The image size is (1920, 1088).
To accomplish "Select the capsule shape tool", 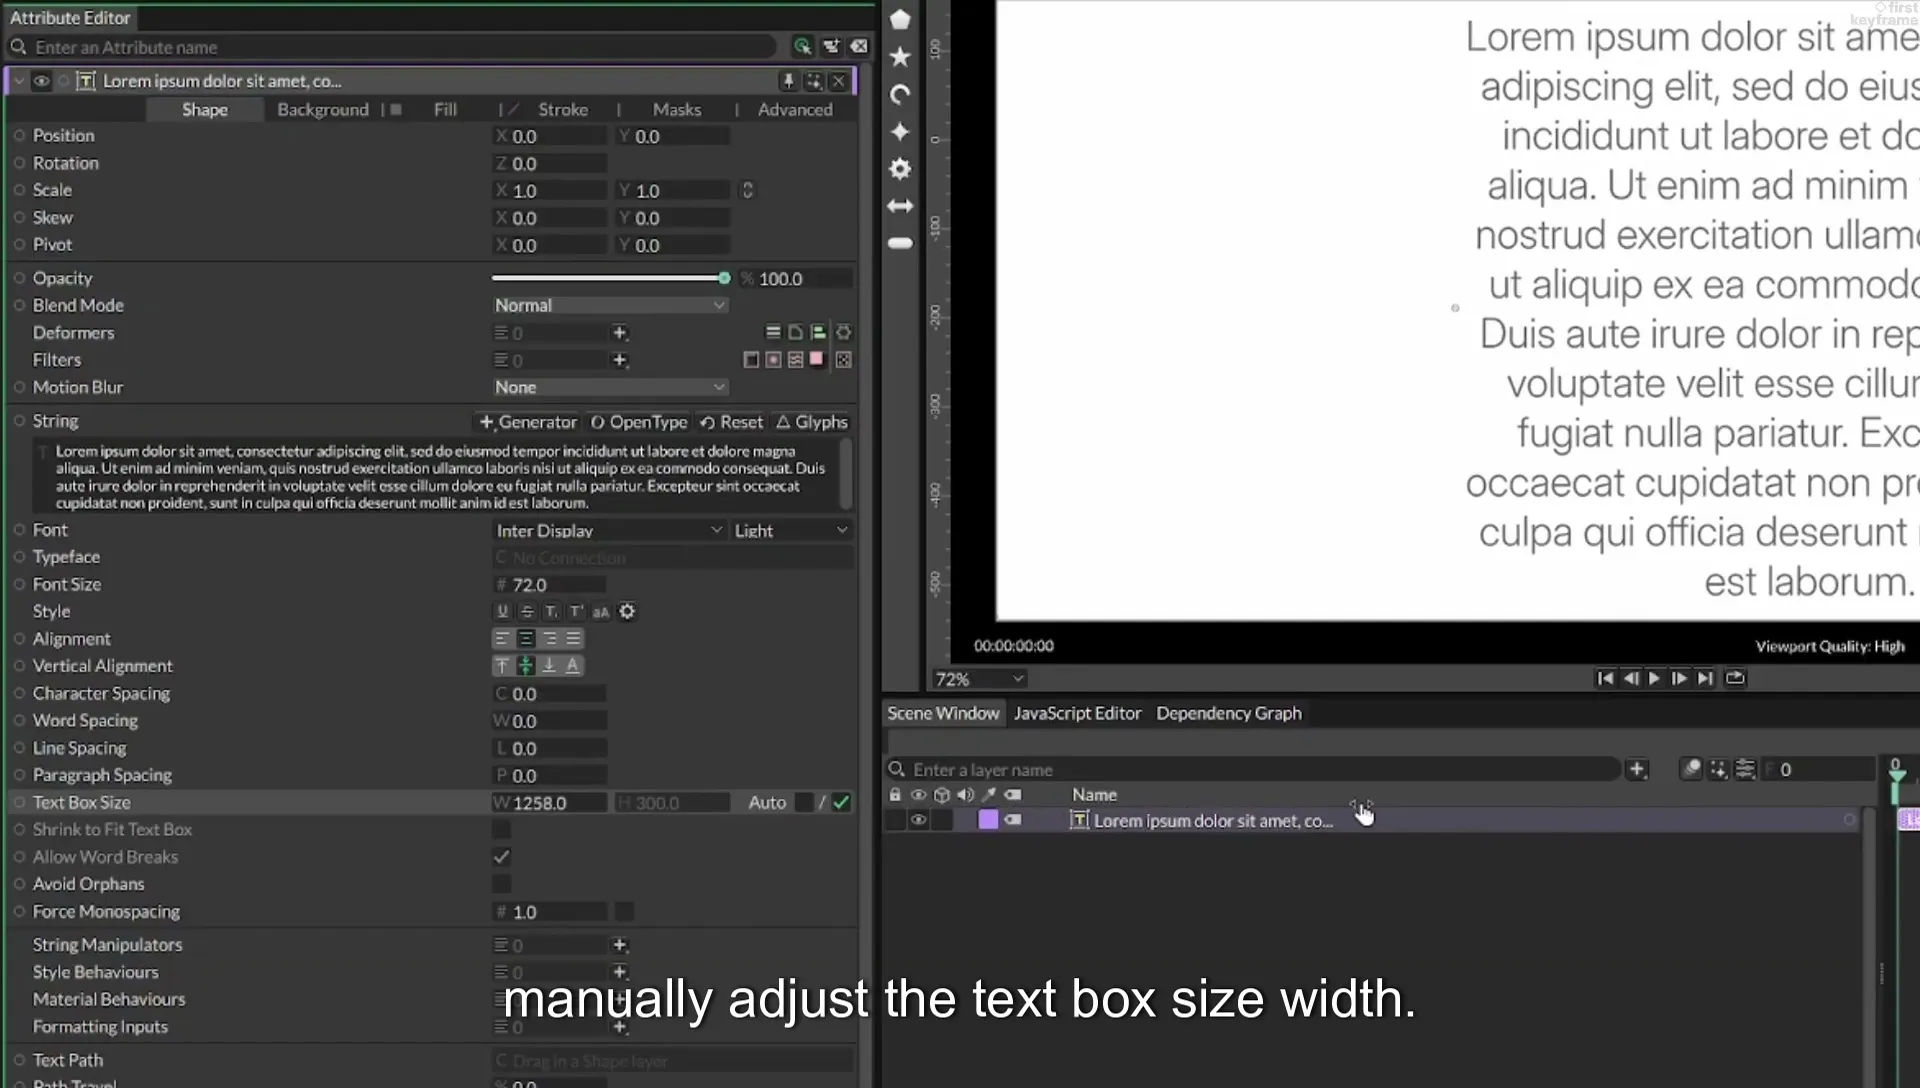I will click(x=900, y=243).
